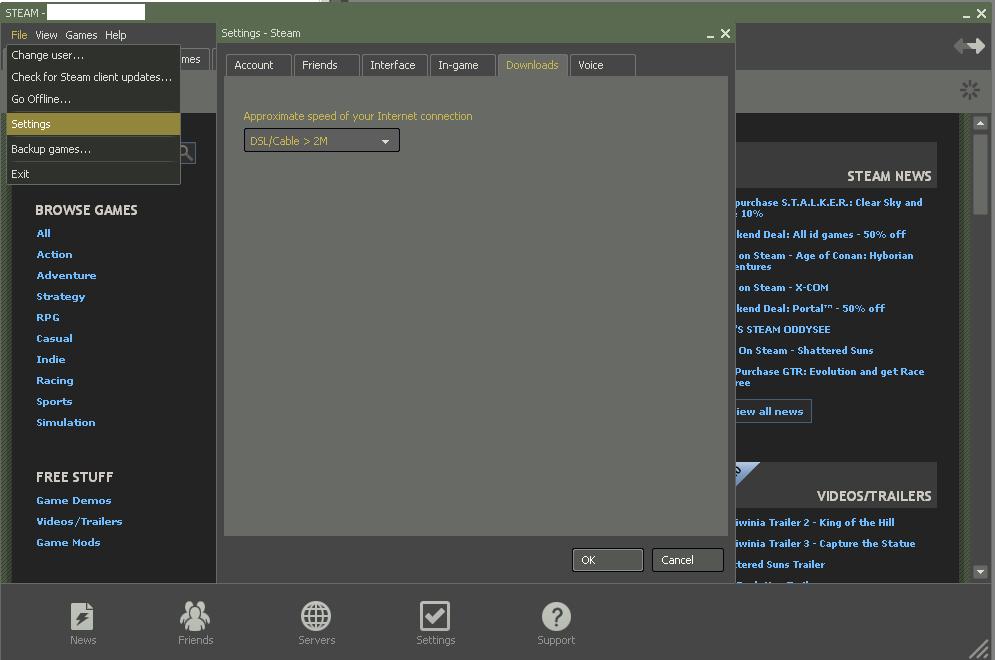The width and height of the screenshot is (995, 660).
Task: Open the File menu
Action: [x=19, y=35]
